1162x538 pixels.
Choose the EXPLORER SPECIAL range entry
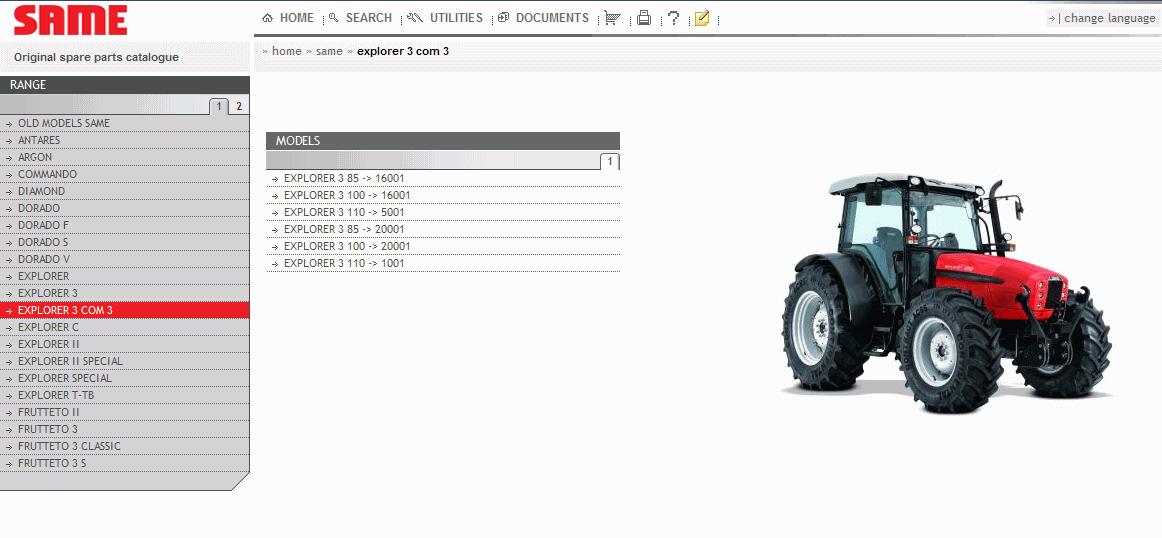[x=124, y=379]
